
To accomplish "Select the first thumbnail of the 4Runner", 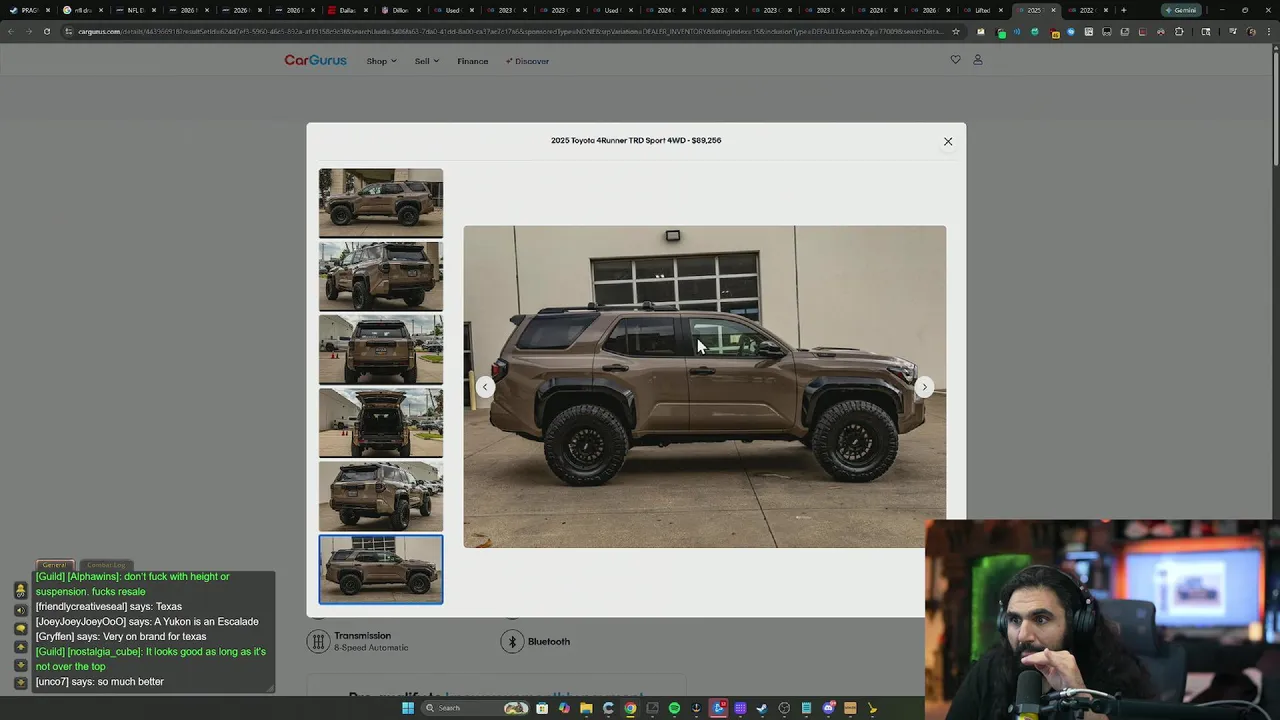I will pyautogui.click(x=381, y=203).
